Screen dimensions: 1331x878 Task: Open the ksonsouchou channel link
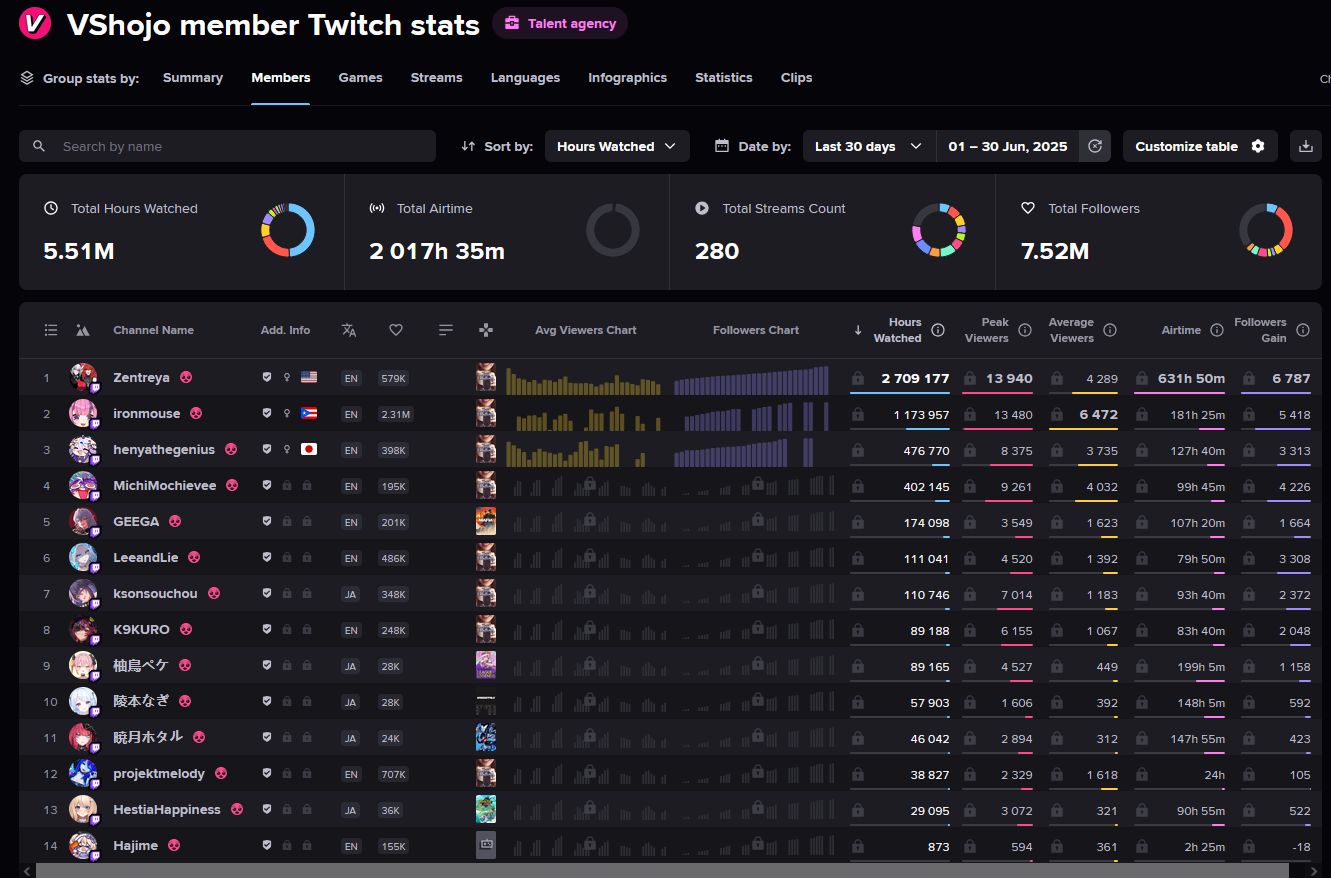155,594
